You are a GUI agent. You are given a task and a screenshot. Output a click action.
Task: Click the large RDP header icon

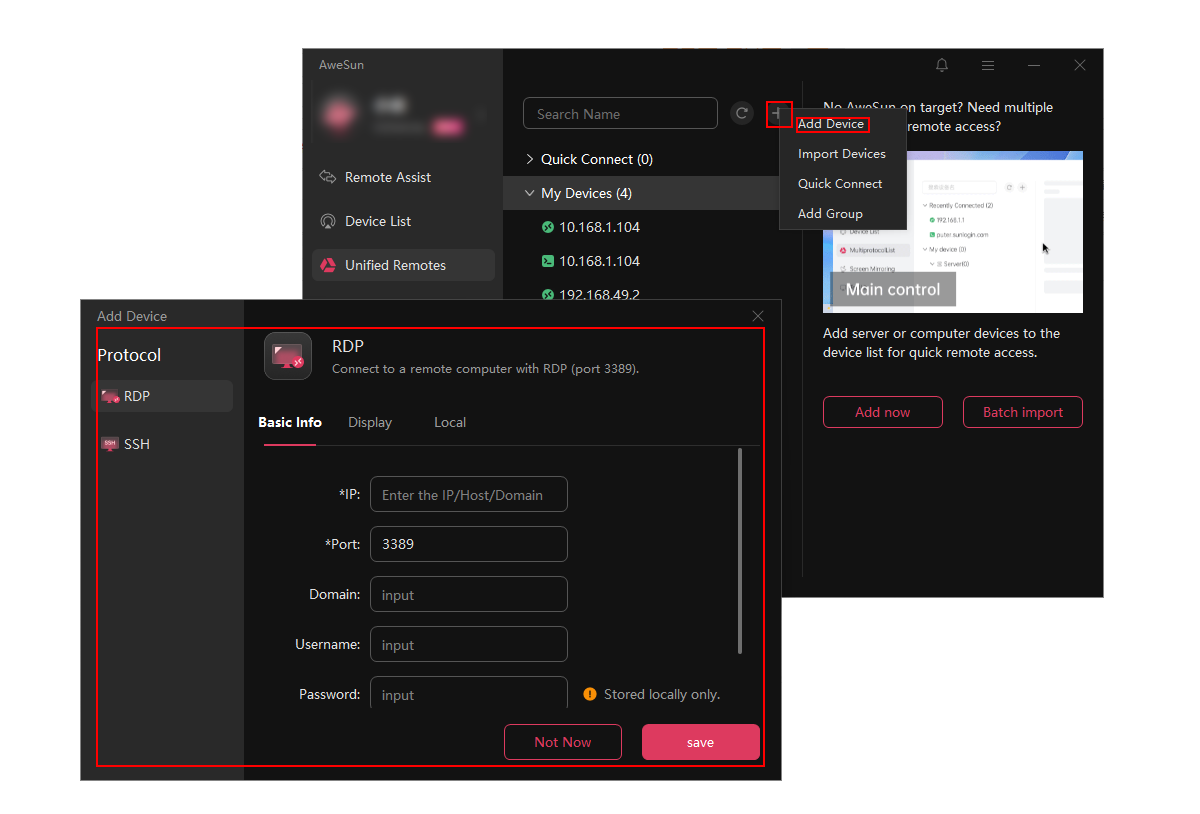(288, 356)
